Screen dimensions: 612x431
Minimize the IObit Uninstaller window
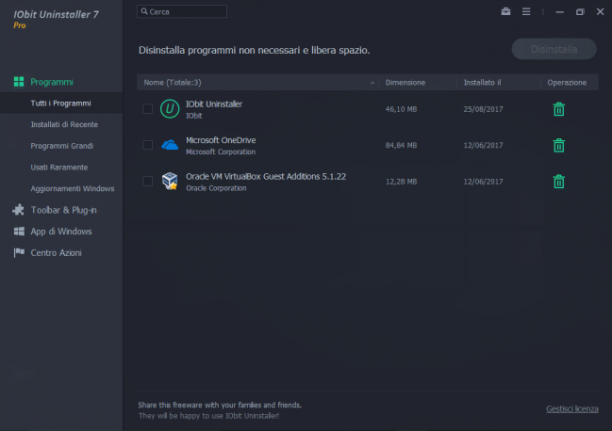560,12
